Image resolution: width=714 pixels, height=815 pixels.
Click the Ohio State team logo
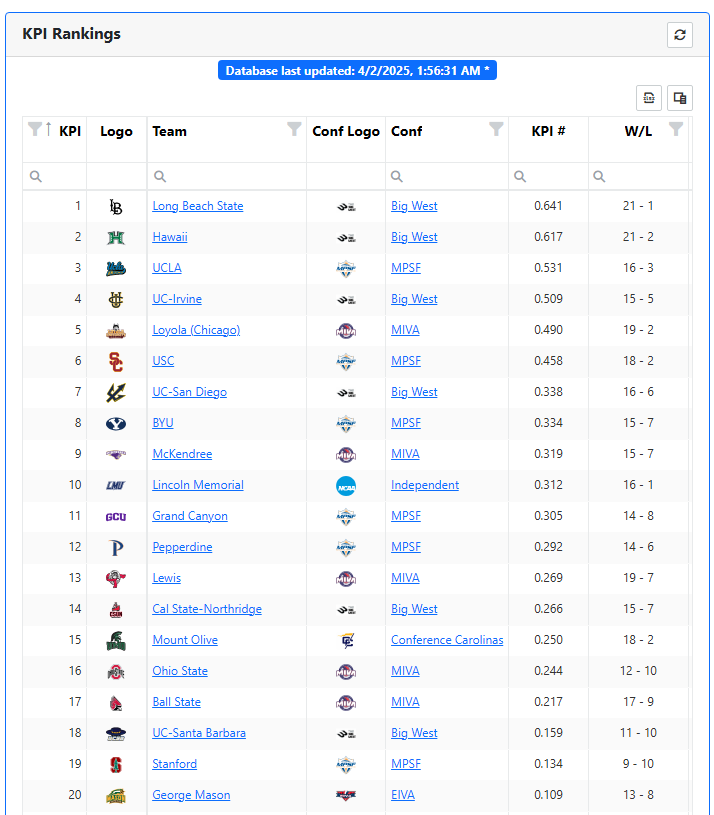pos(116,672)
